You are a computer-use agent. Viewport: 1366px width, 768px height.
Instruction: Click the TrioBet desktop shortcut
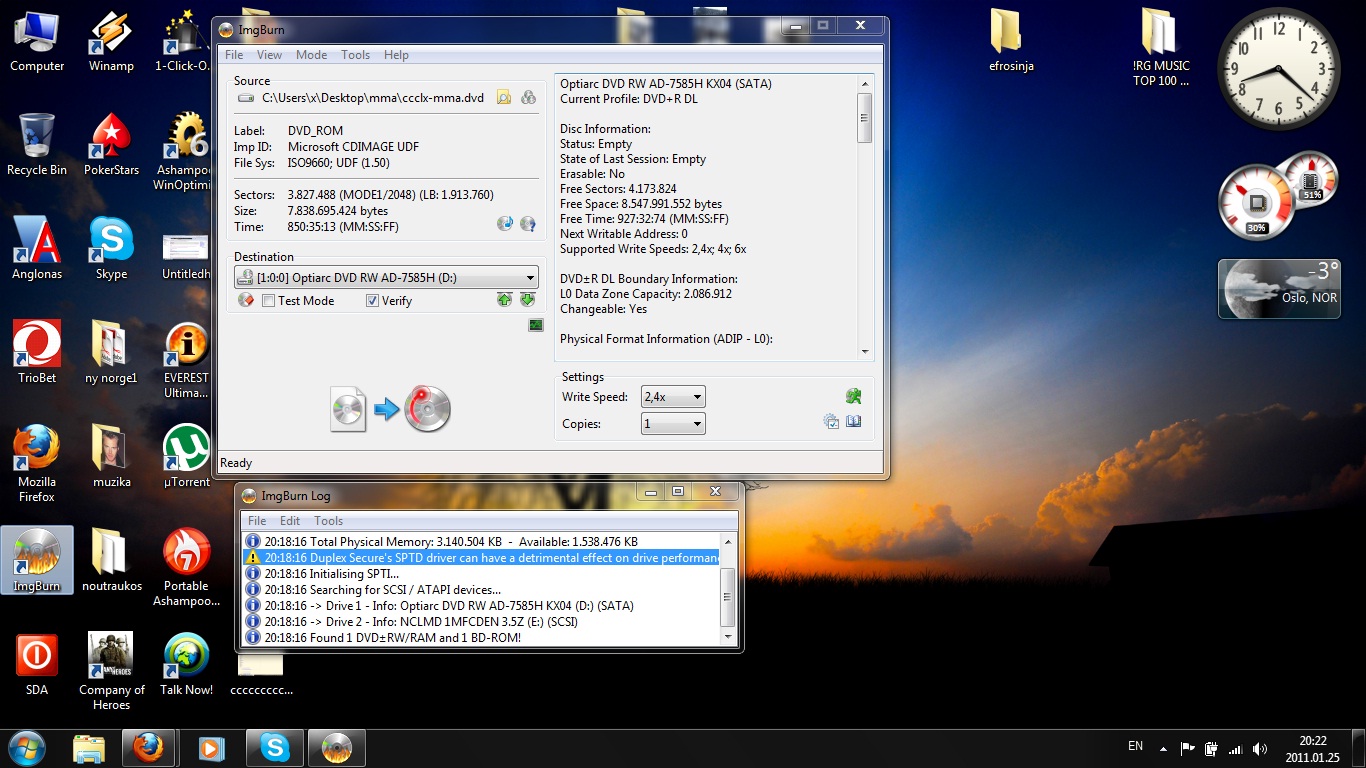tap(37, 353)
